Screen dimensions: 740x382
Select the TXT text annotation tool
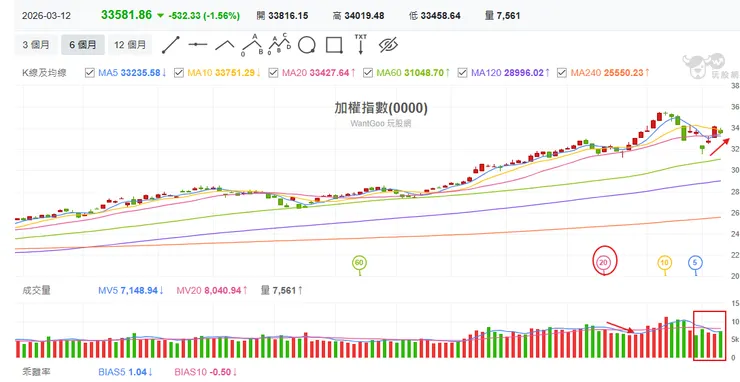pos(361,44)
